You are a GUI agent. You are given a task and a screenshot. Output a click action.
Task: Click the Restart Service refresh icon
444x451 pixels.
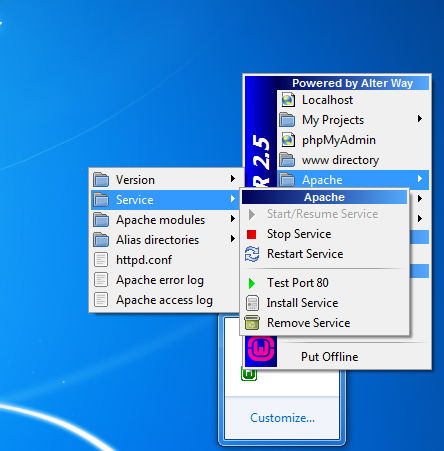click(252, 254)
